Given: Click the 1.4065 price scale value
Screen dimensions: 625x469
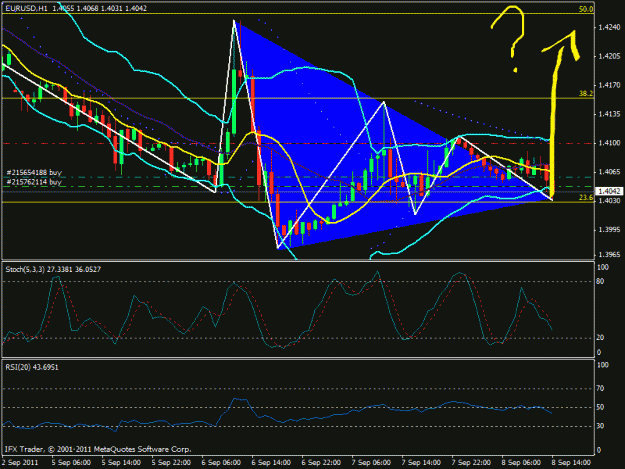Looking at the screenshot, I should point(609,172).
